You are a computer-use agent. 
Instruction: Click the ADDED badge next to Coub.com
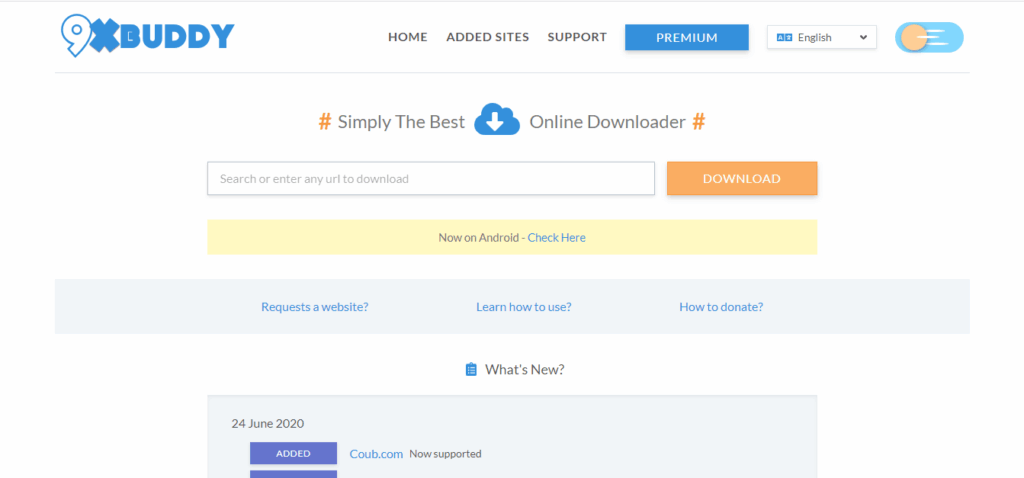coord(293,453)
